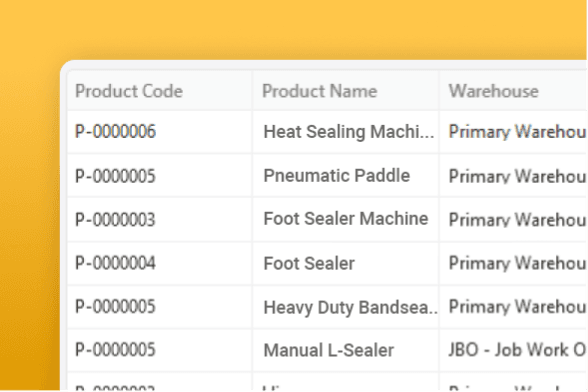This screenshot has height=392, width=588.
Task: Click Primary Warehouse in Foot Sealer Machine row
Action: pos(518,219)
